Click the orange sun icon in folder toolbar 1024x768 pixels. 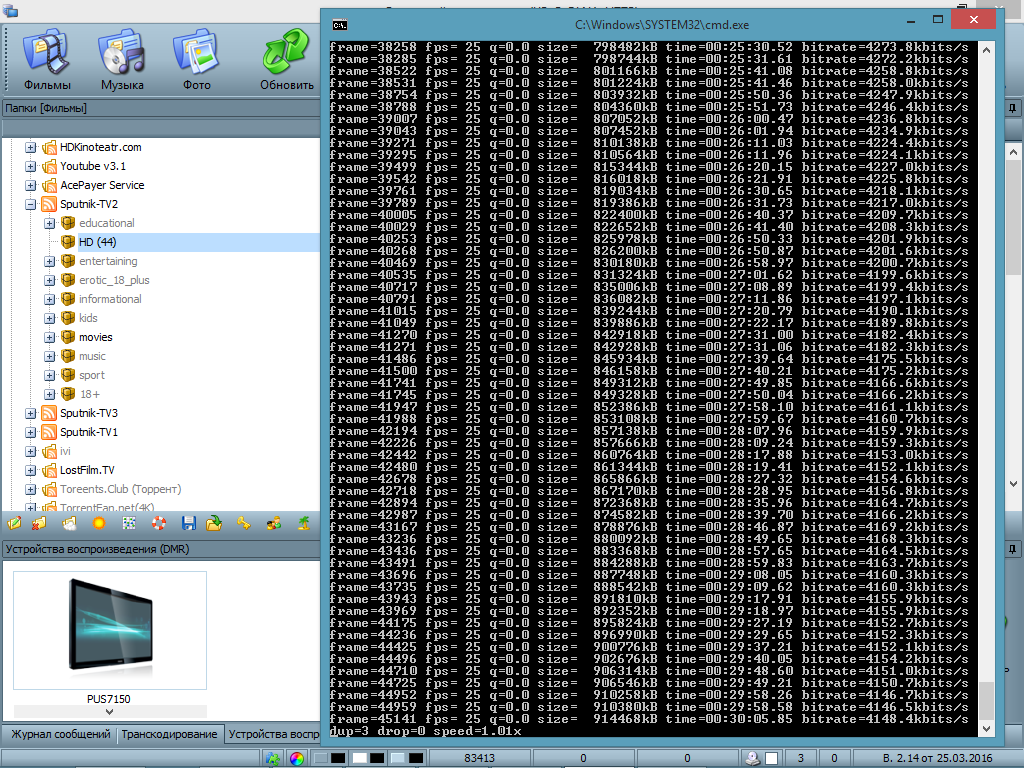click(x=98, y=523)
